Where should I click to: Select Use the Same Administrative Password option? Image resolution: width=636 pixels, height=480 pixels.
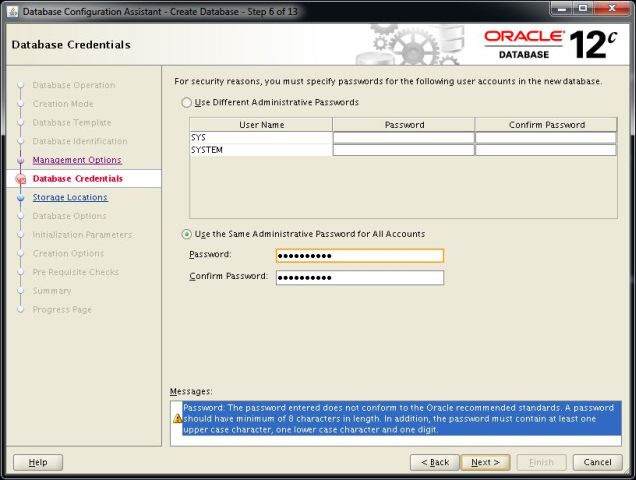tap(186, 234)
